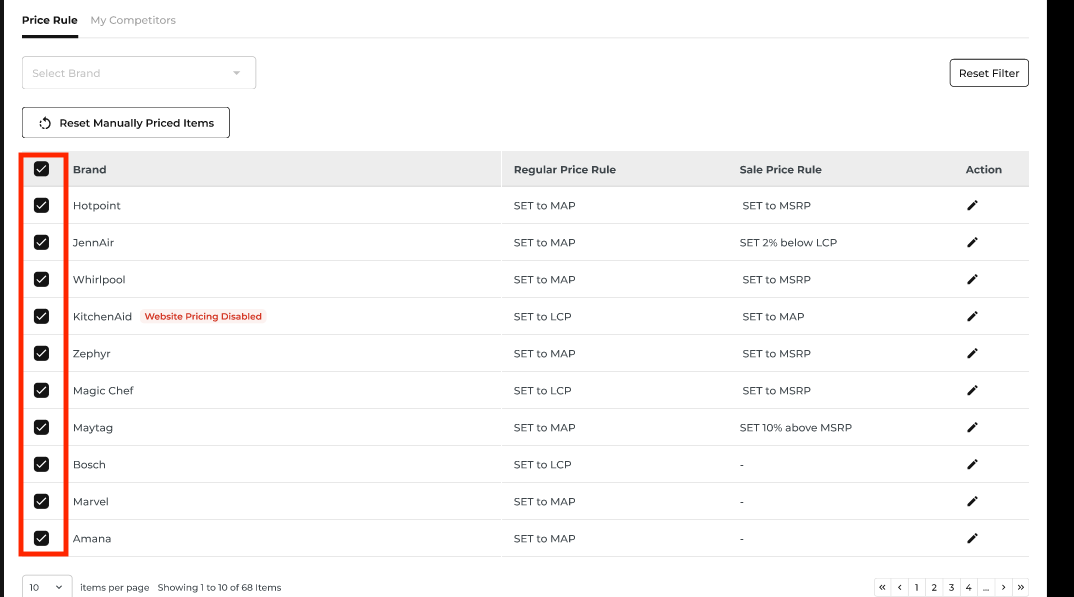Go to page 3
Image resolution: width=1074 pixels, height=597 pixels.
[951, 587]
